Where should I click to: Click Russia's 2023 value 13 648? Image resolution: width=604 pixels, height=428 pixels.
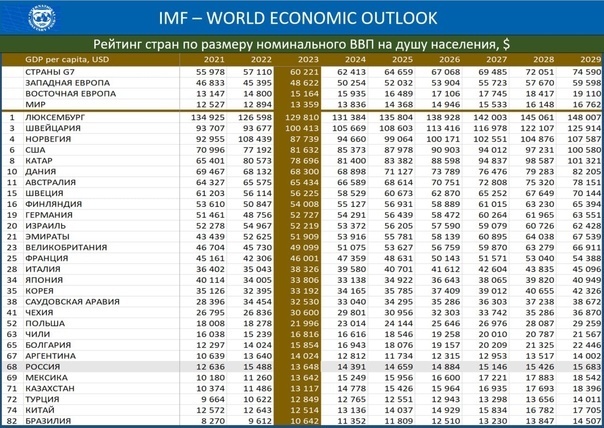[x=304, y=367]
